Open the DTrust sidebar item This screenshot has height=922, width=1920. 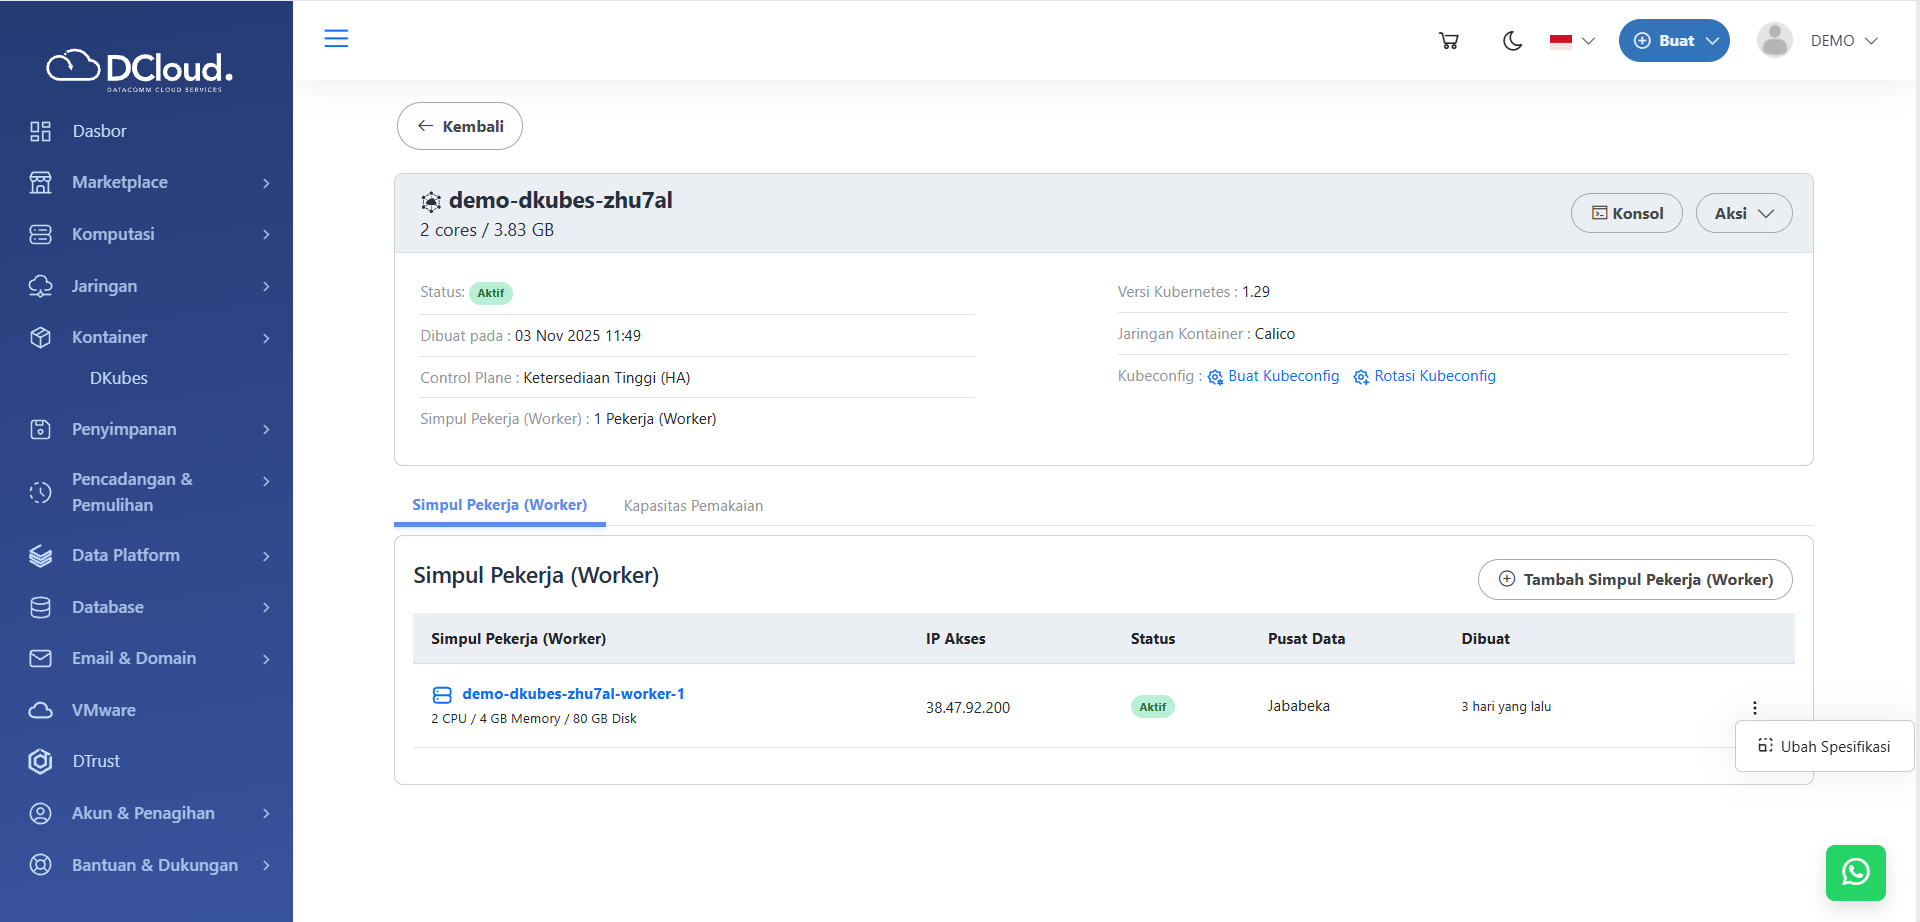tap(96, 761)
